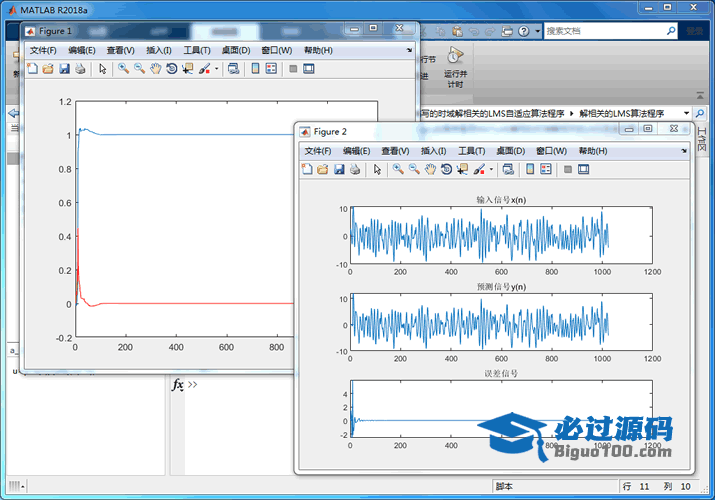
Task: Click Save icon in Figure 2 toolbar
Action: click(339, 170)
